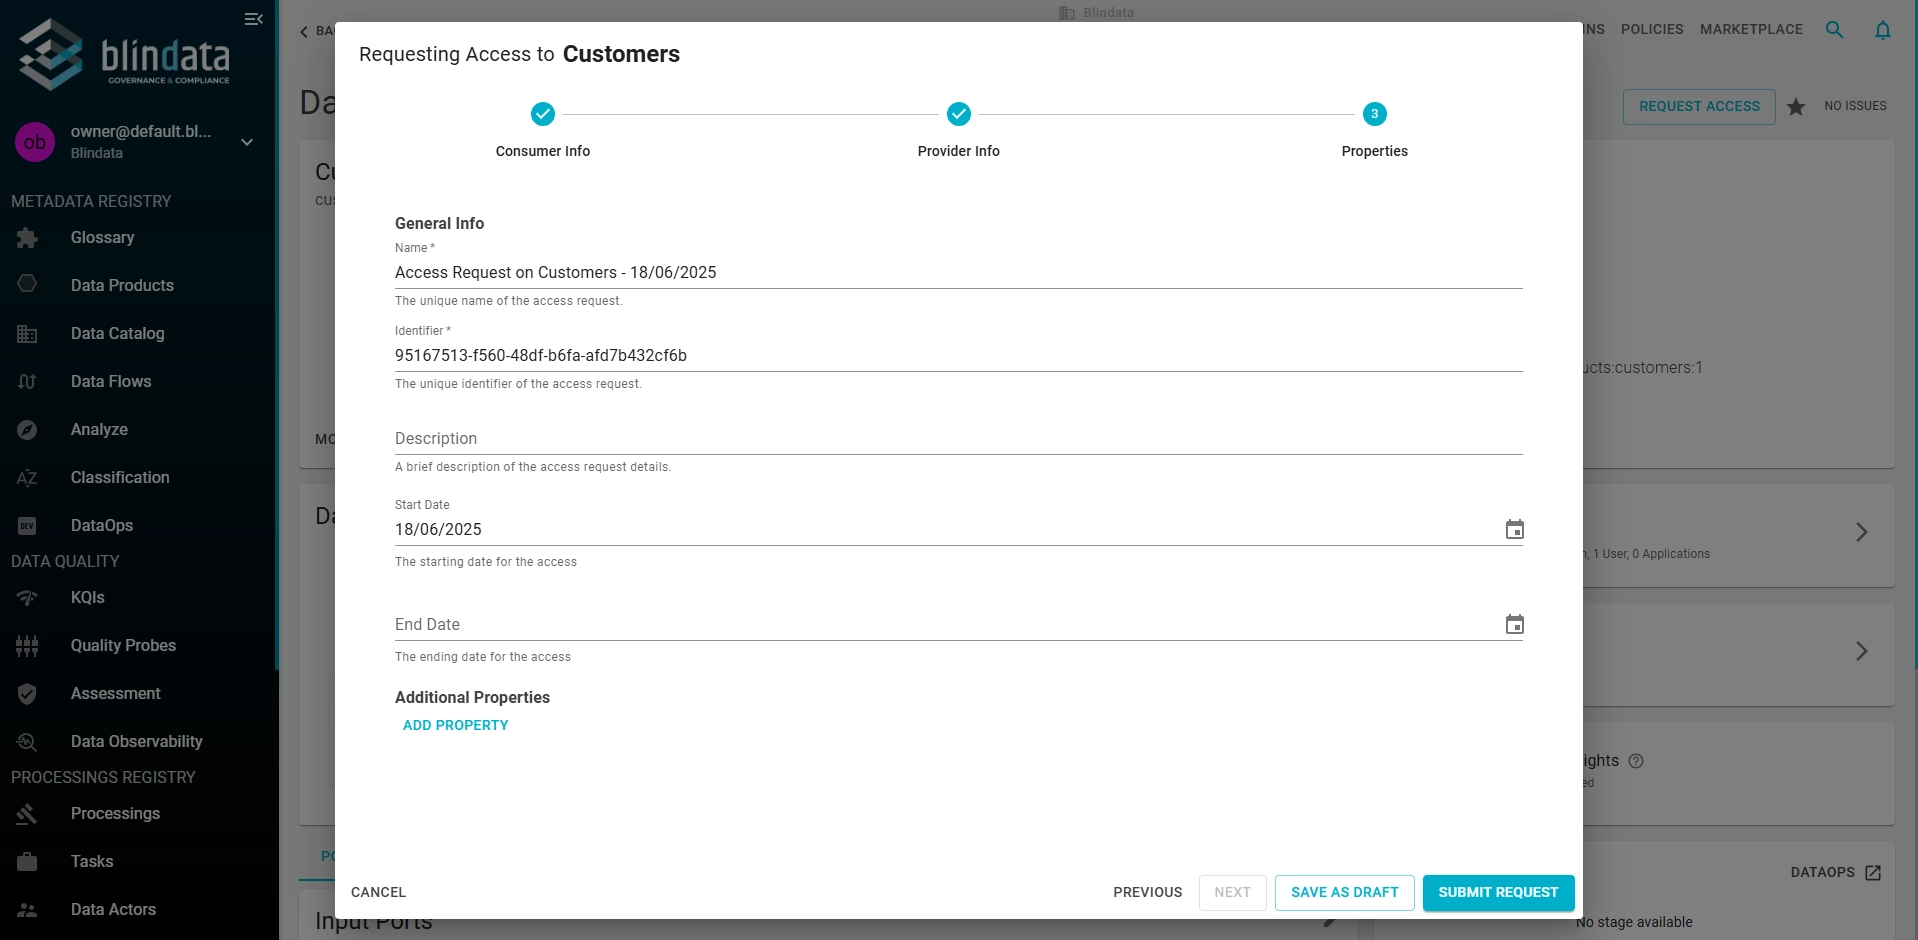Click METADATA REGISTRY heading
This screenshot has width=1918, height=940.
(x=91, y=201)
